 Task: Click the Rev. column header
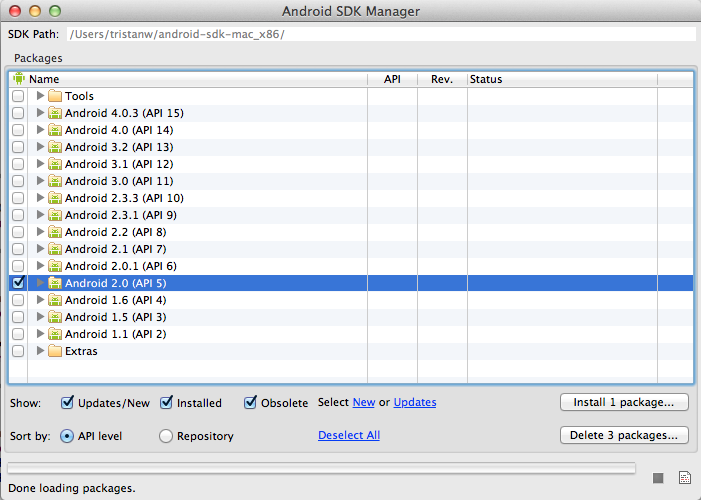tap(442, 79)
